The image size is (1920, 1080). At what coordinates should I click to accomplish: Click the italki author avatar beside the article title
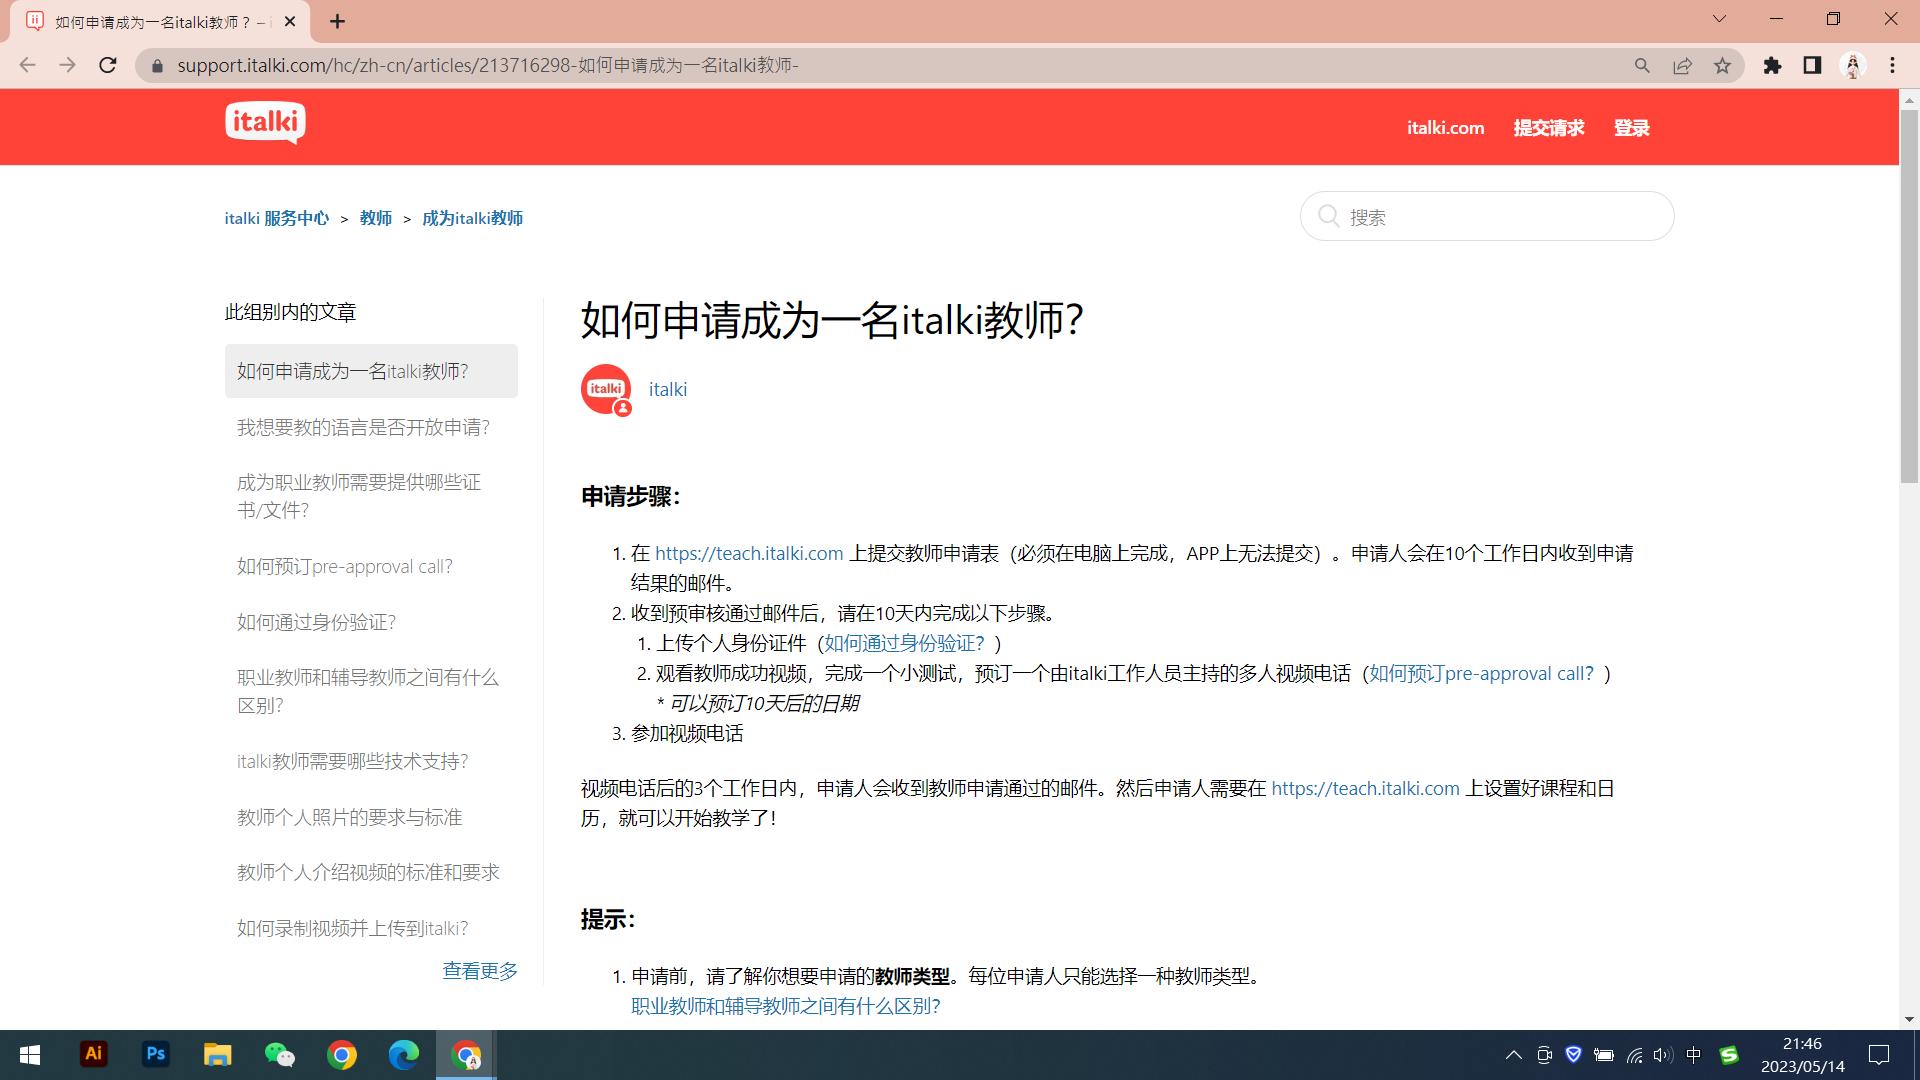click(x=605, y=389)
